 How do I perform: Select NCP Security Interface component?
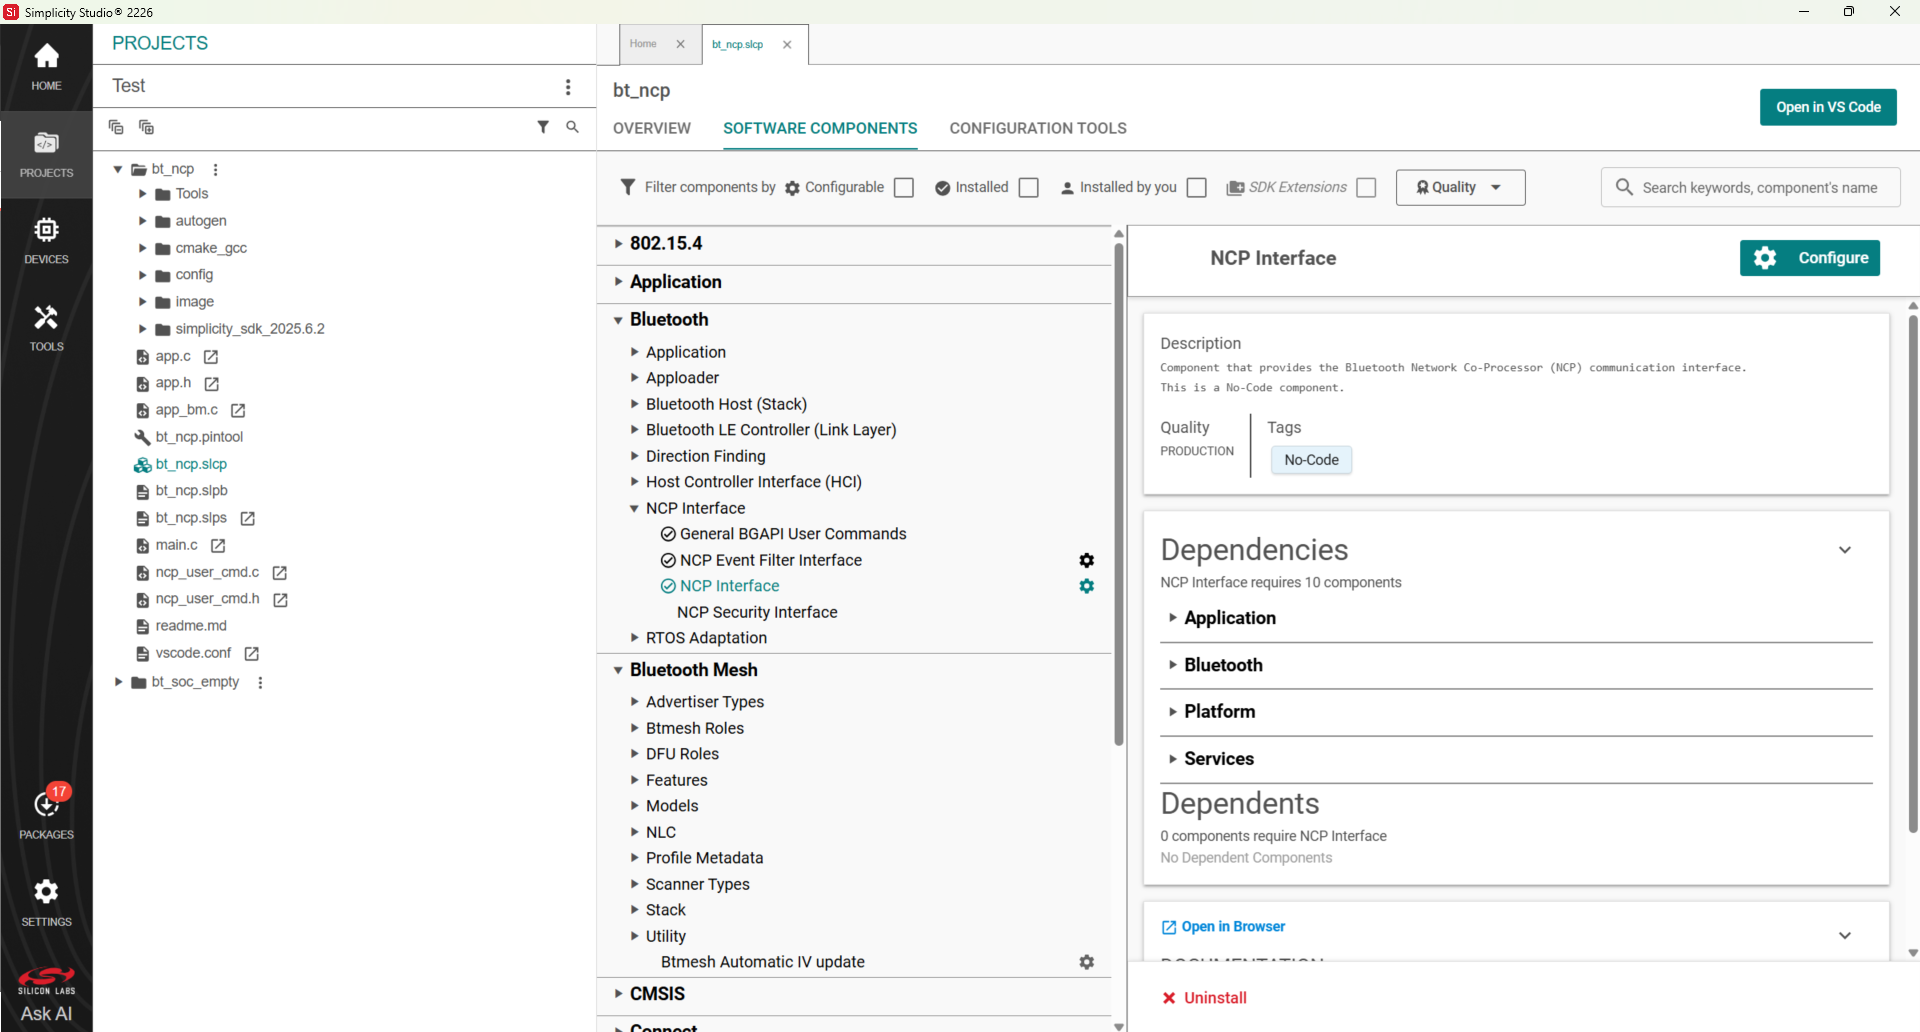757,612
